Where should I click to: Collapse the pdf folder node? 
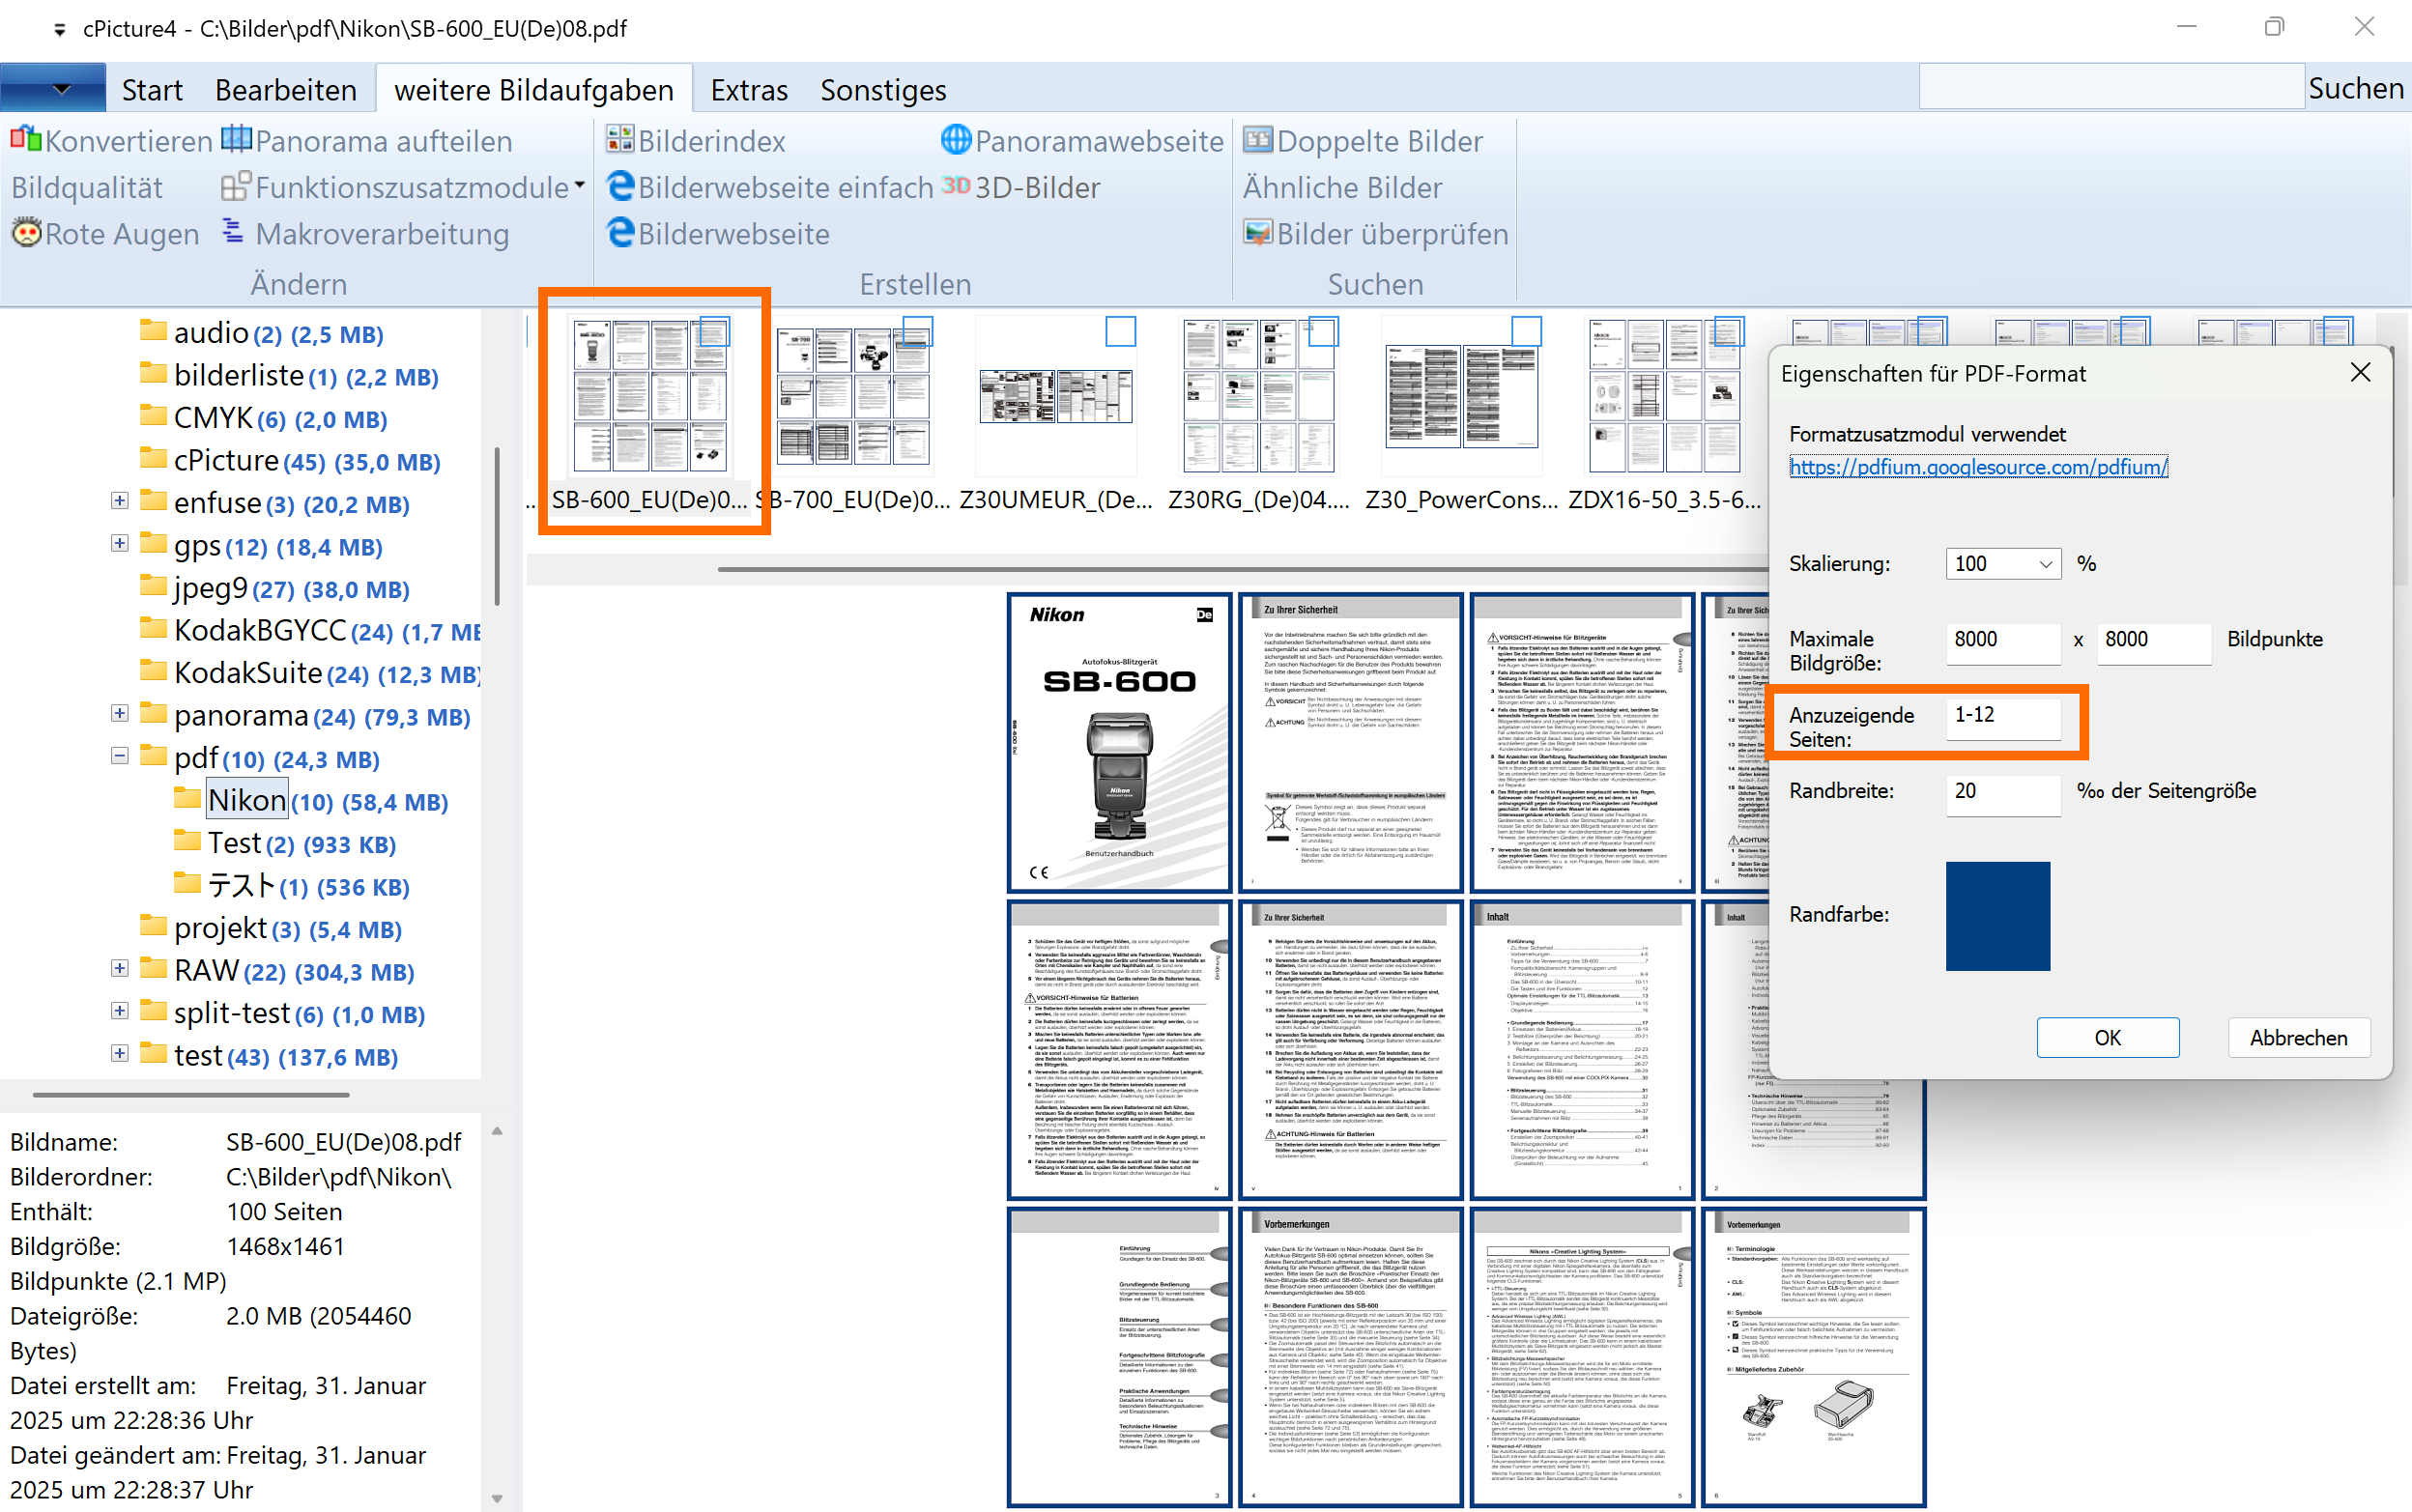pyautogui.click(x=120, y=756)
